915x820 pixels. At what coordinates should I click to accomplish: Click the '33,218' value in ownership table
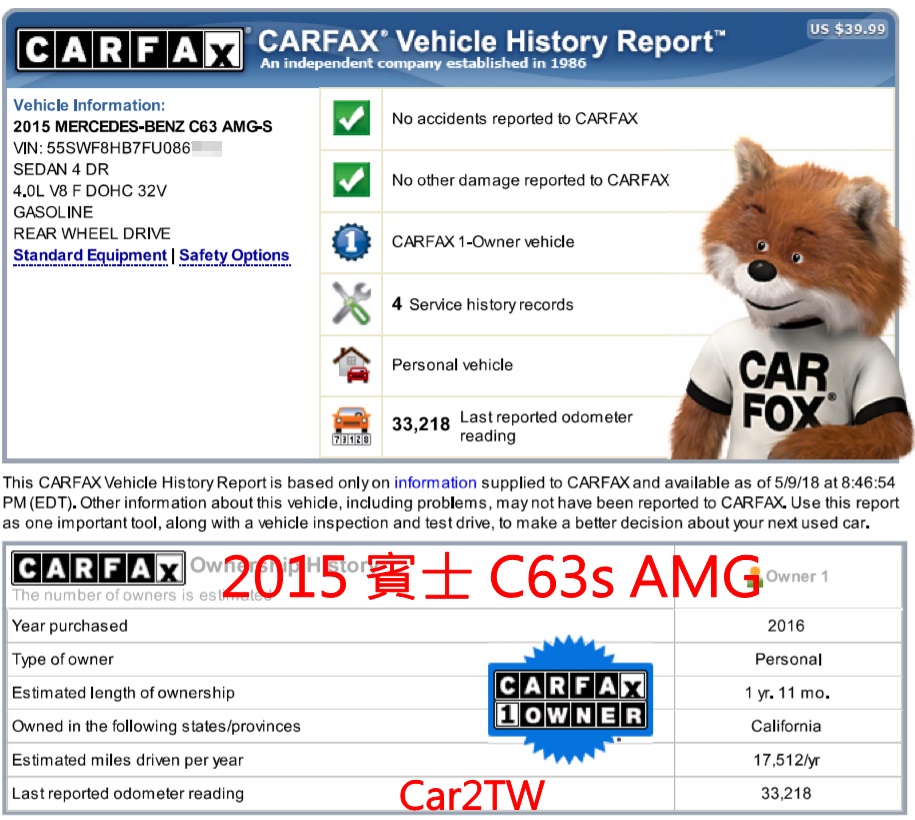point(786,794)
